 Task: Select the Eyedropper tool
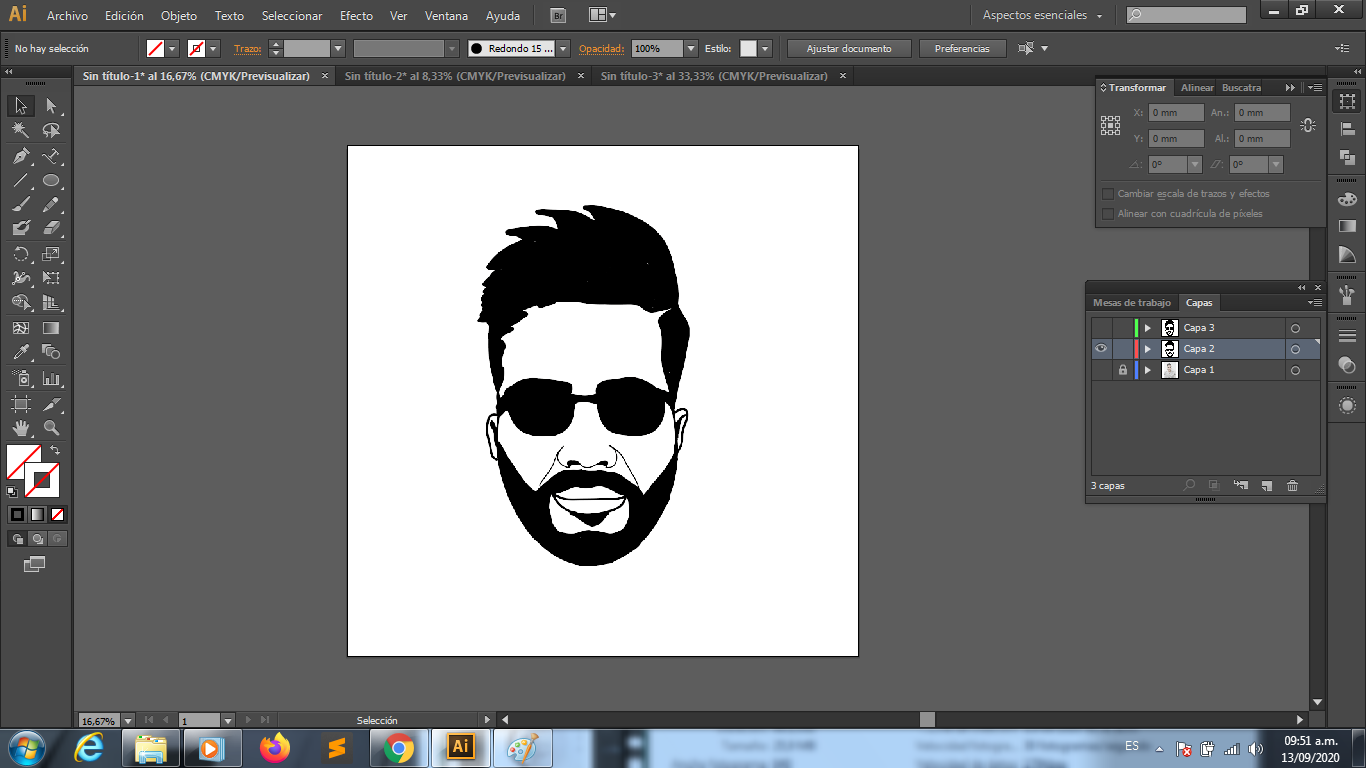coord(21,352)
